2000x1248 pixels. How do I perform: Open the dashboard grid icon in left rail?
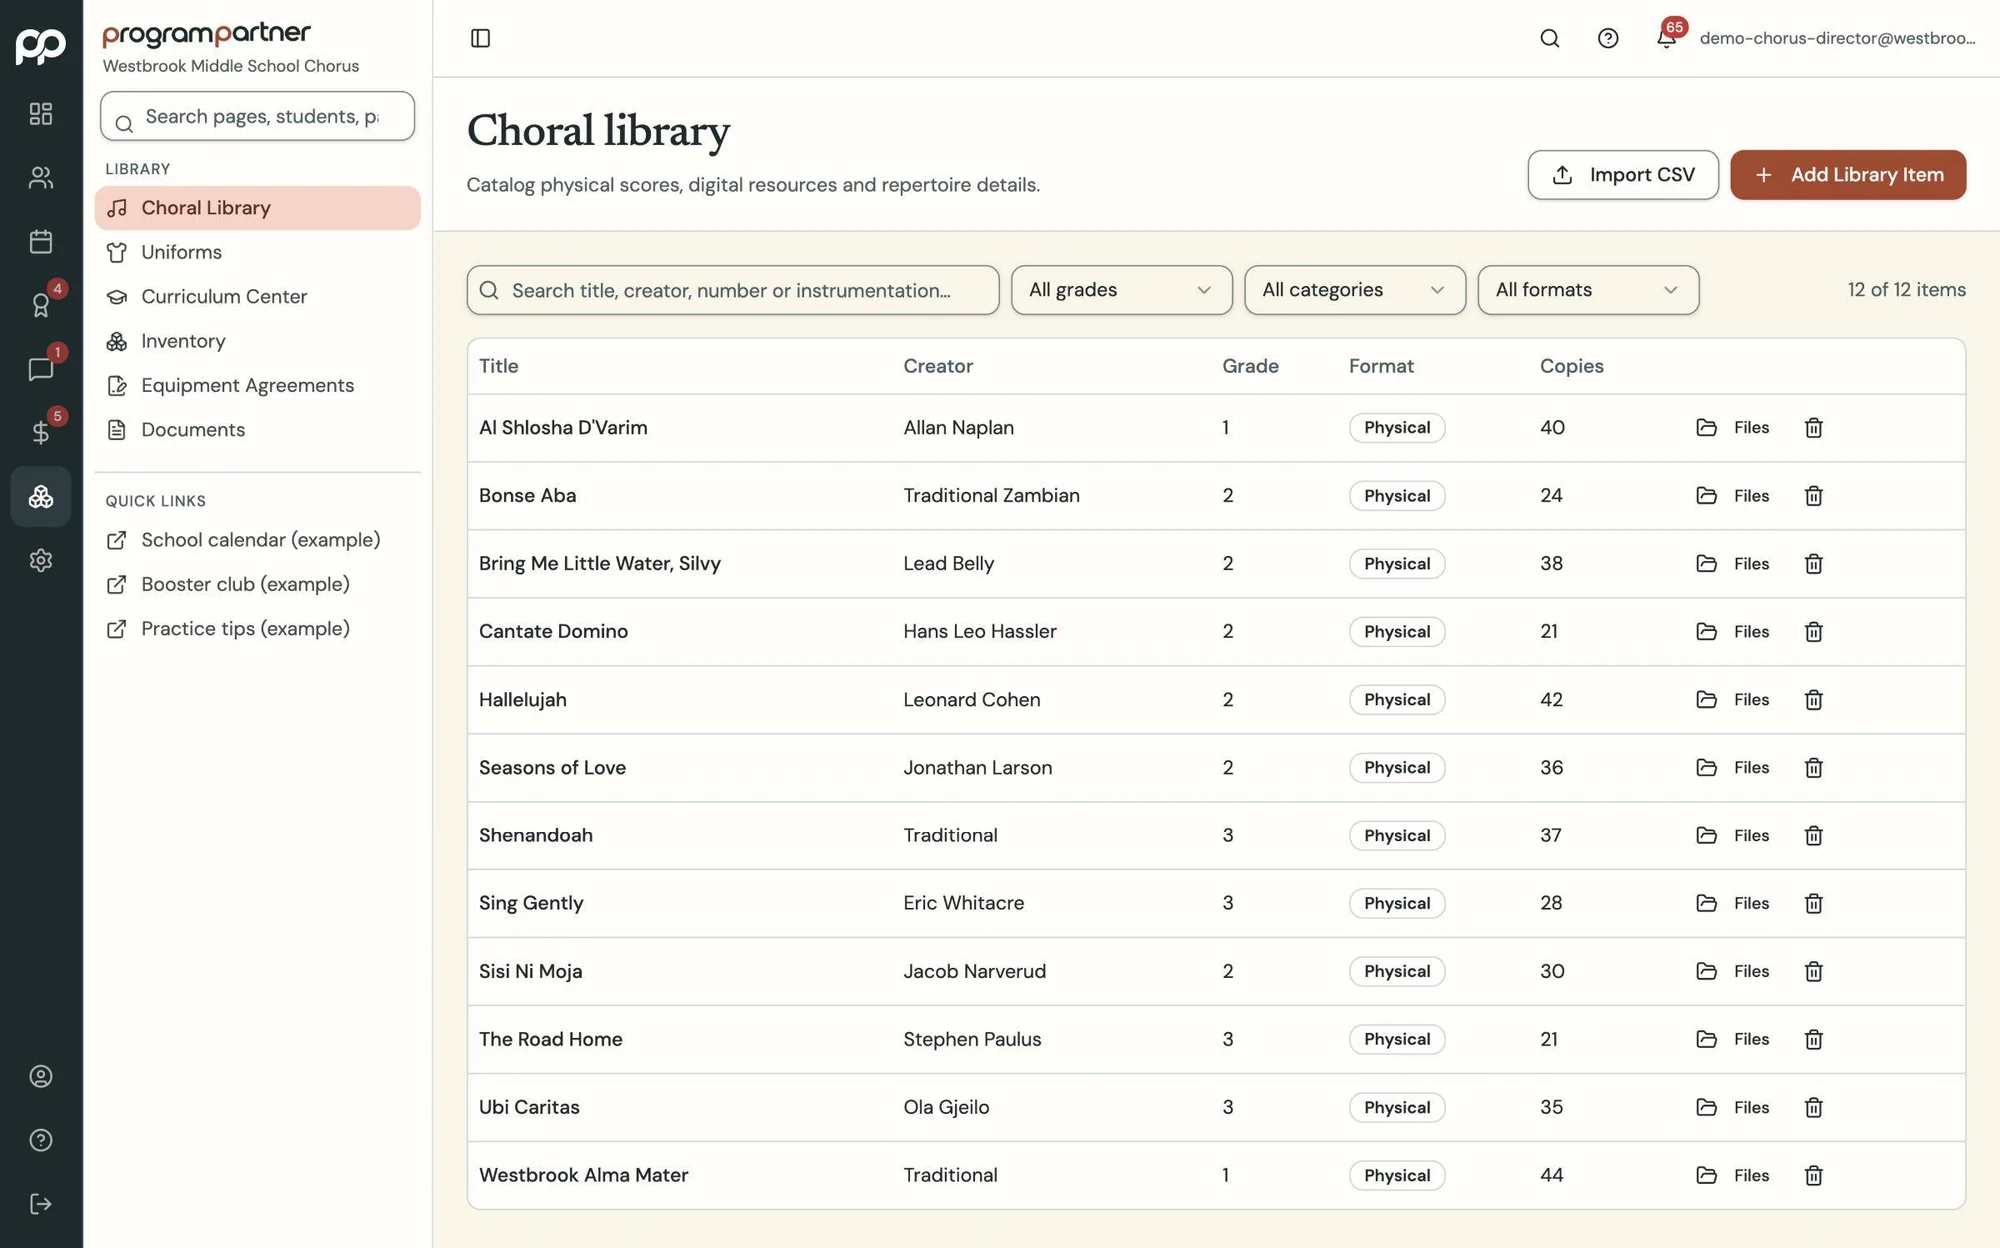point(41,114)
